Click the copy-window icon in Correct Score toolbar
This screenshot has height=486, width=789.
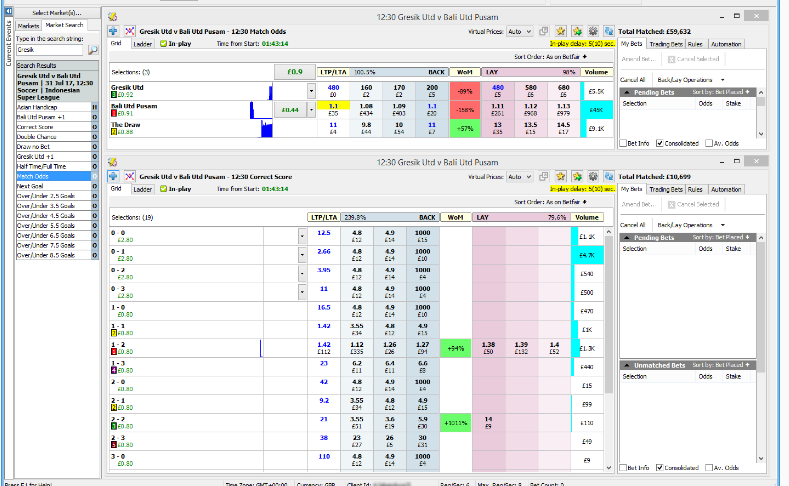(x=543, y=177)
